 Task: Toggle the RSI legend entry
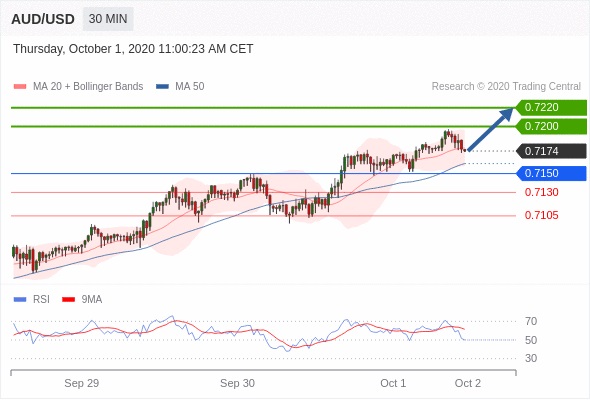31,299
